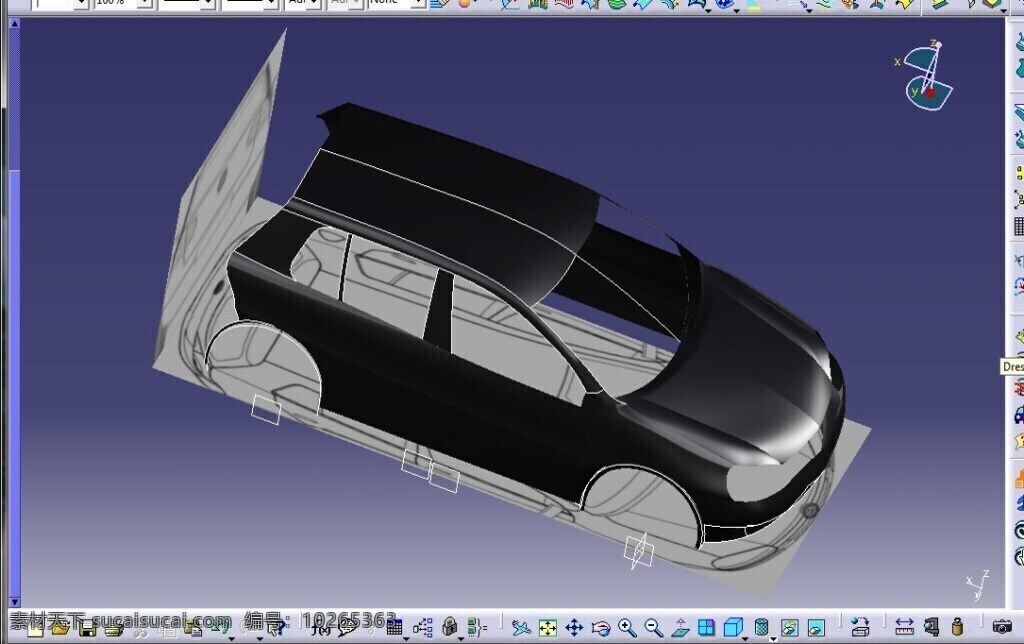Expand the arrow beside the padlock icon

coord(460,638)
